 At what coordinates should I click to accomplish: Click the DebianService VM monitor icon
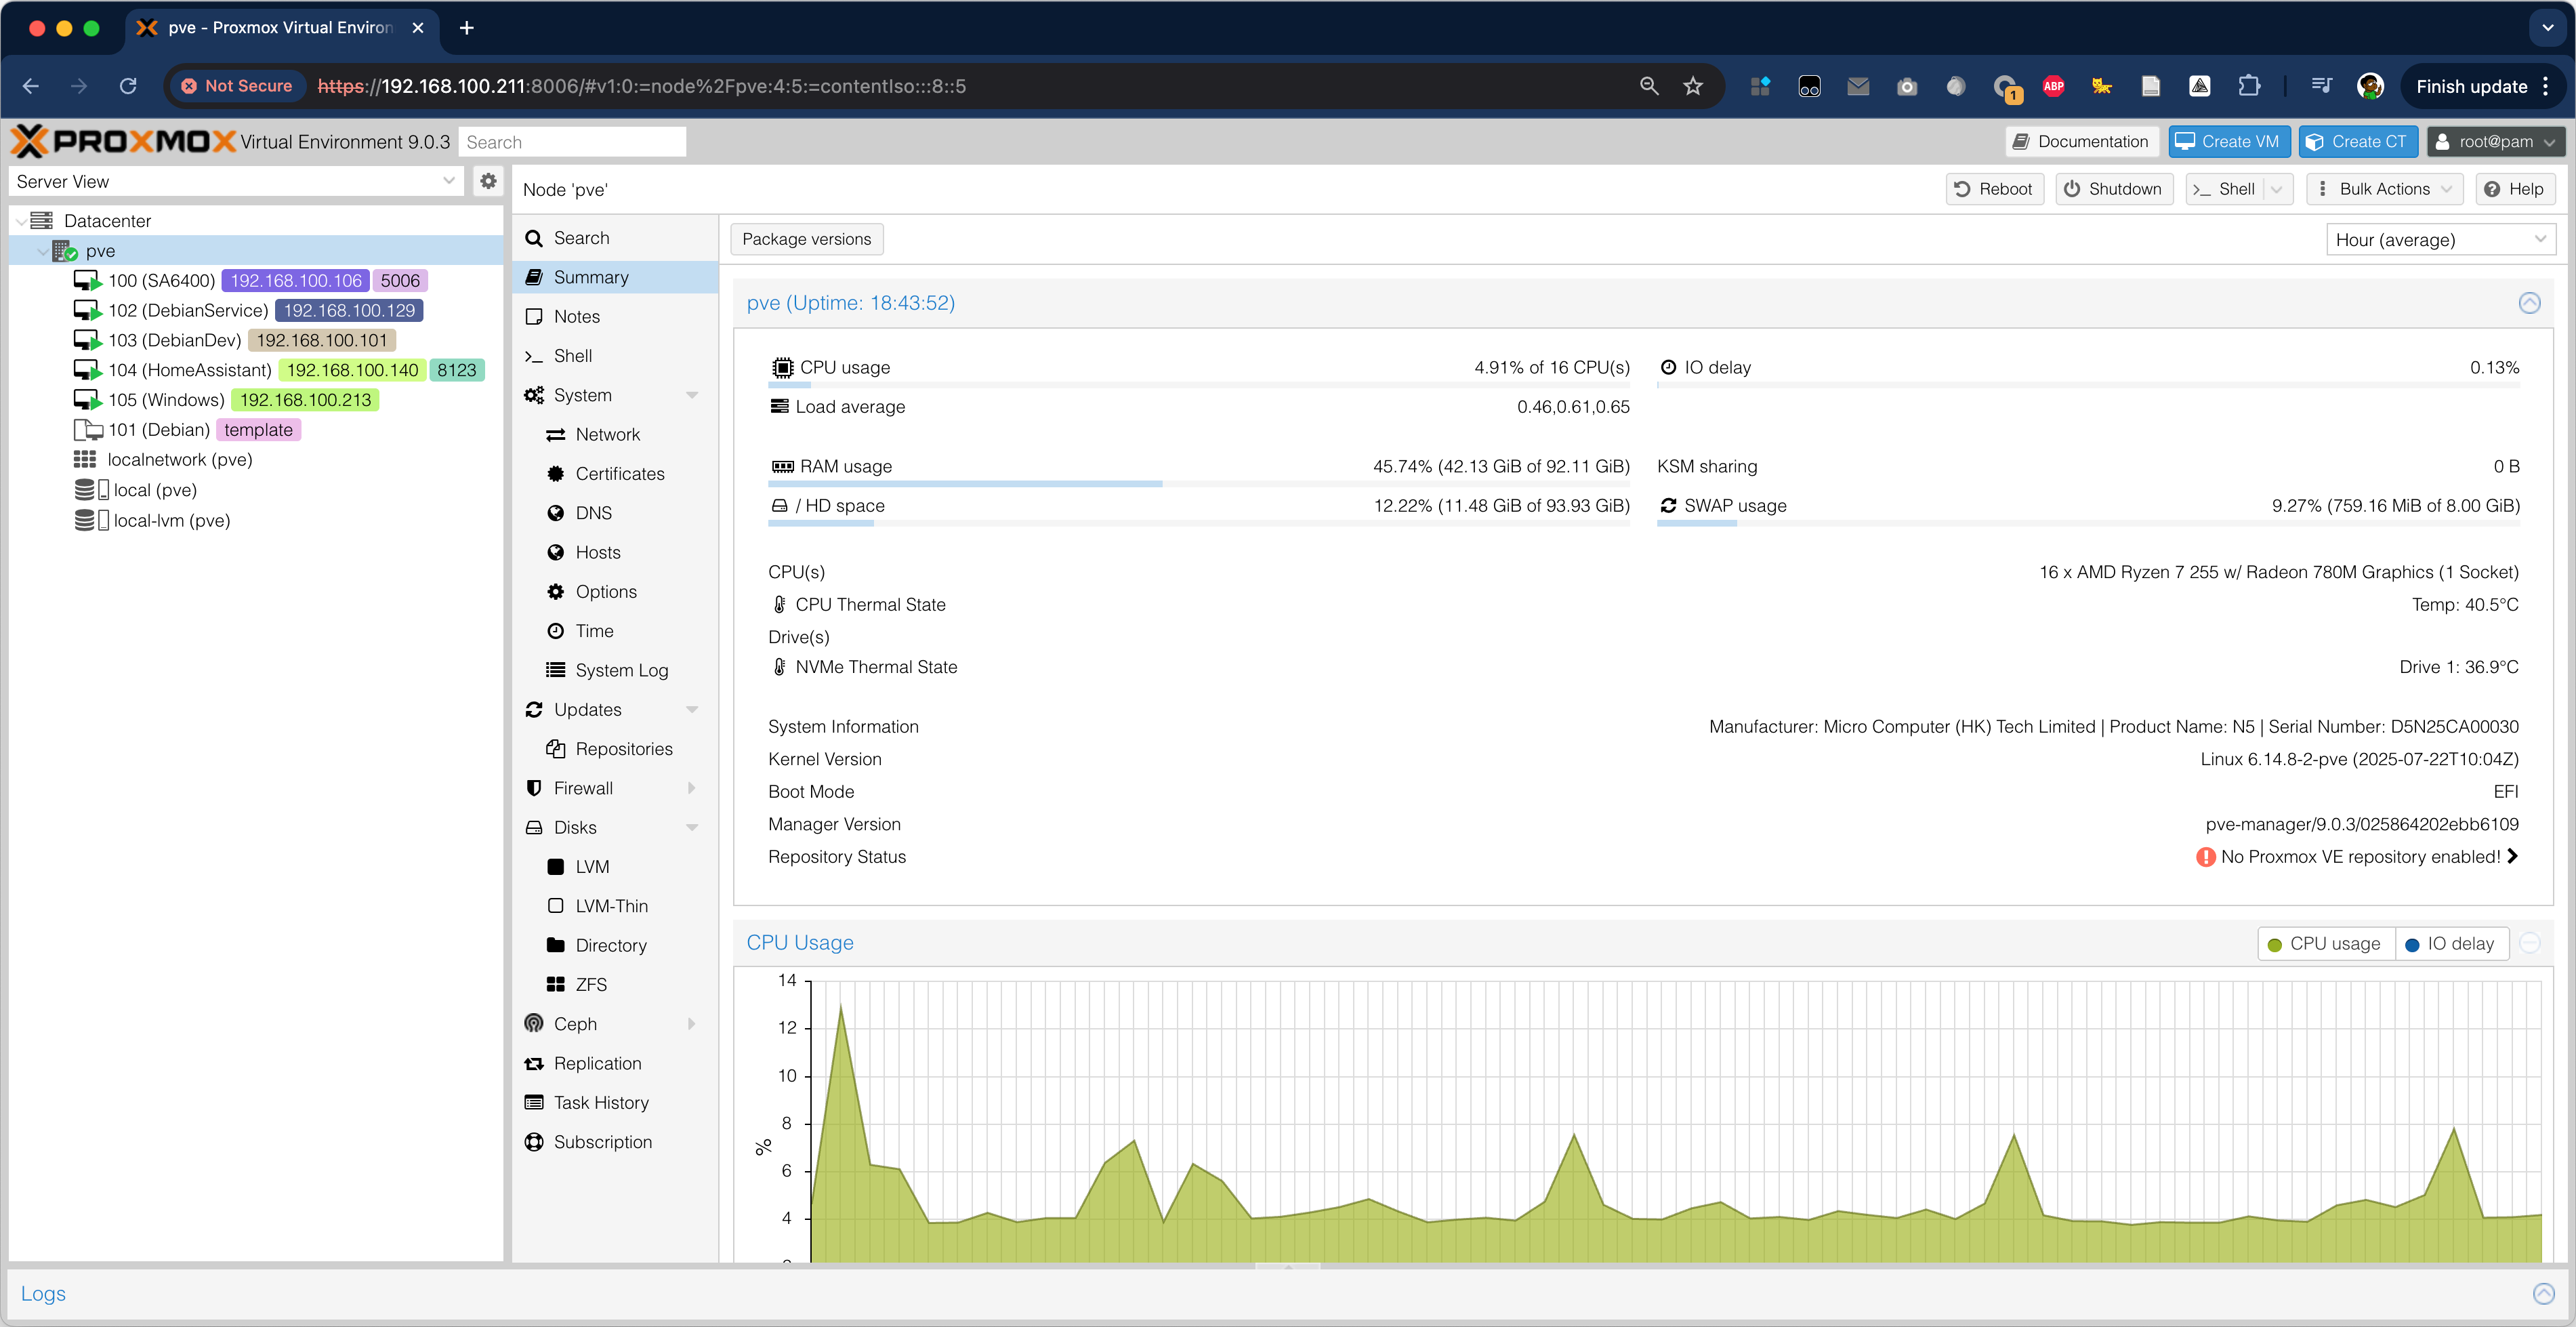tap(88, 311)
